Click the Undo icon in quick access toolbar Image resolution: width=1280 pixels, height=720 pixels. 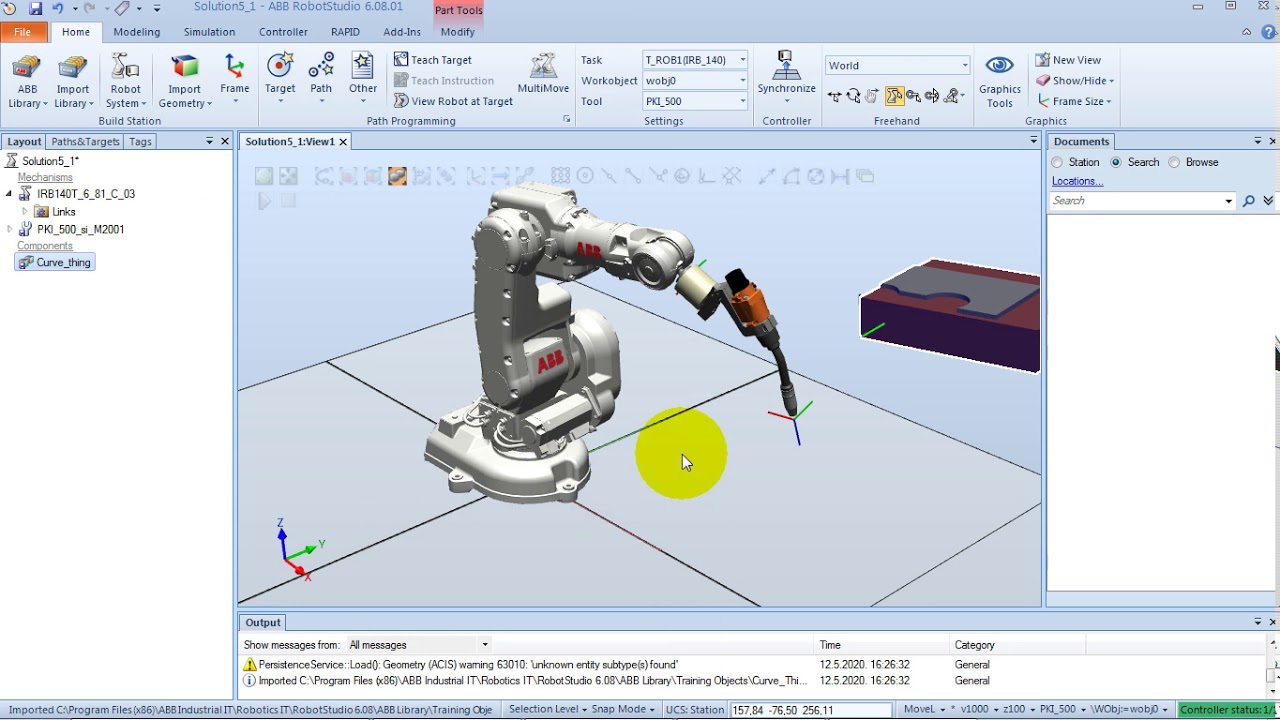[58, 8]
